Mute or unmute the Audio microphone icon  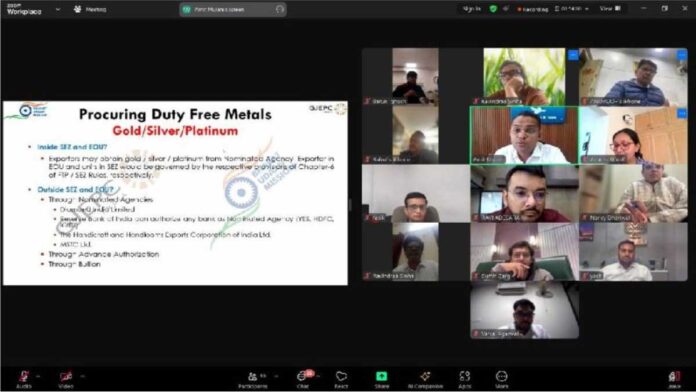pyautogui.click(x=24, y=376)
